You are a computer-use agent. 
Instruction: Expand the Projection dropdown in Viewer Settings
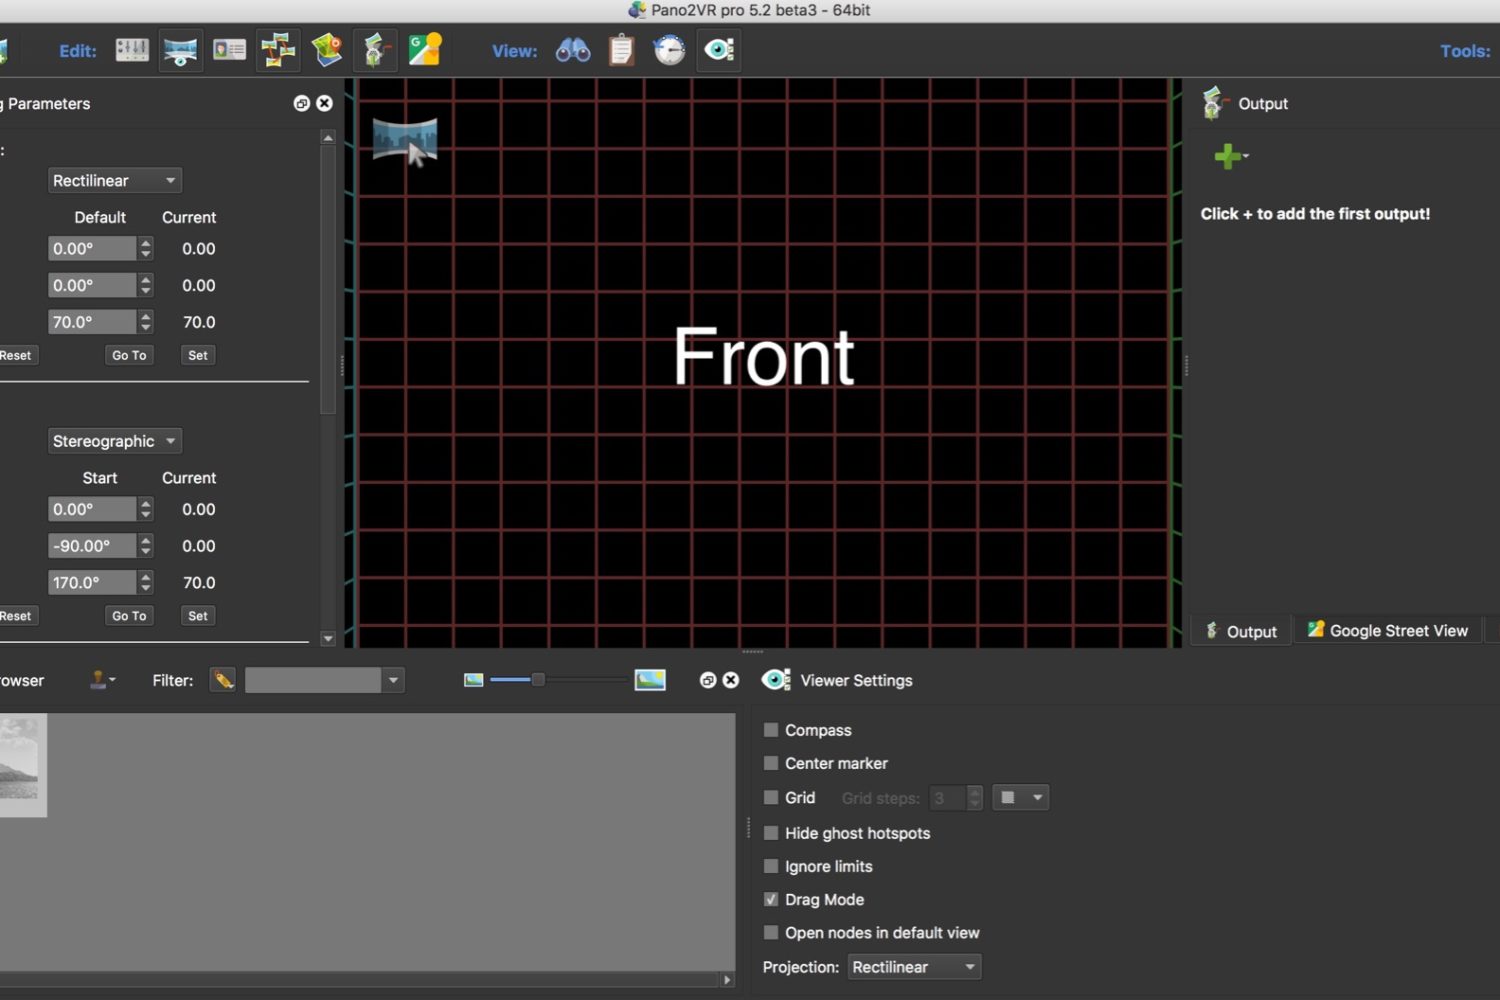point(913,967)
